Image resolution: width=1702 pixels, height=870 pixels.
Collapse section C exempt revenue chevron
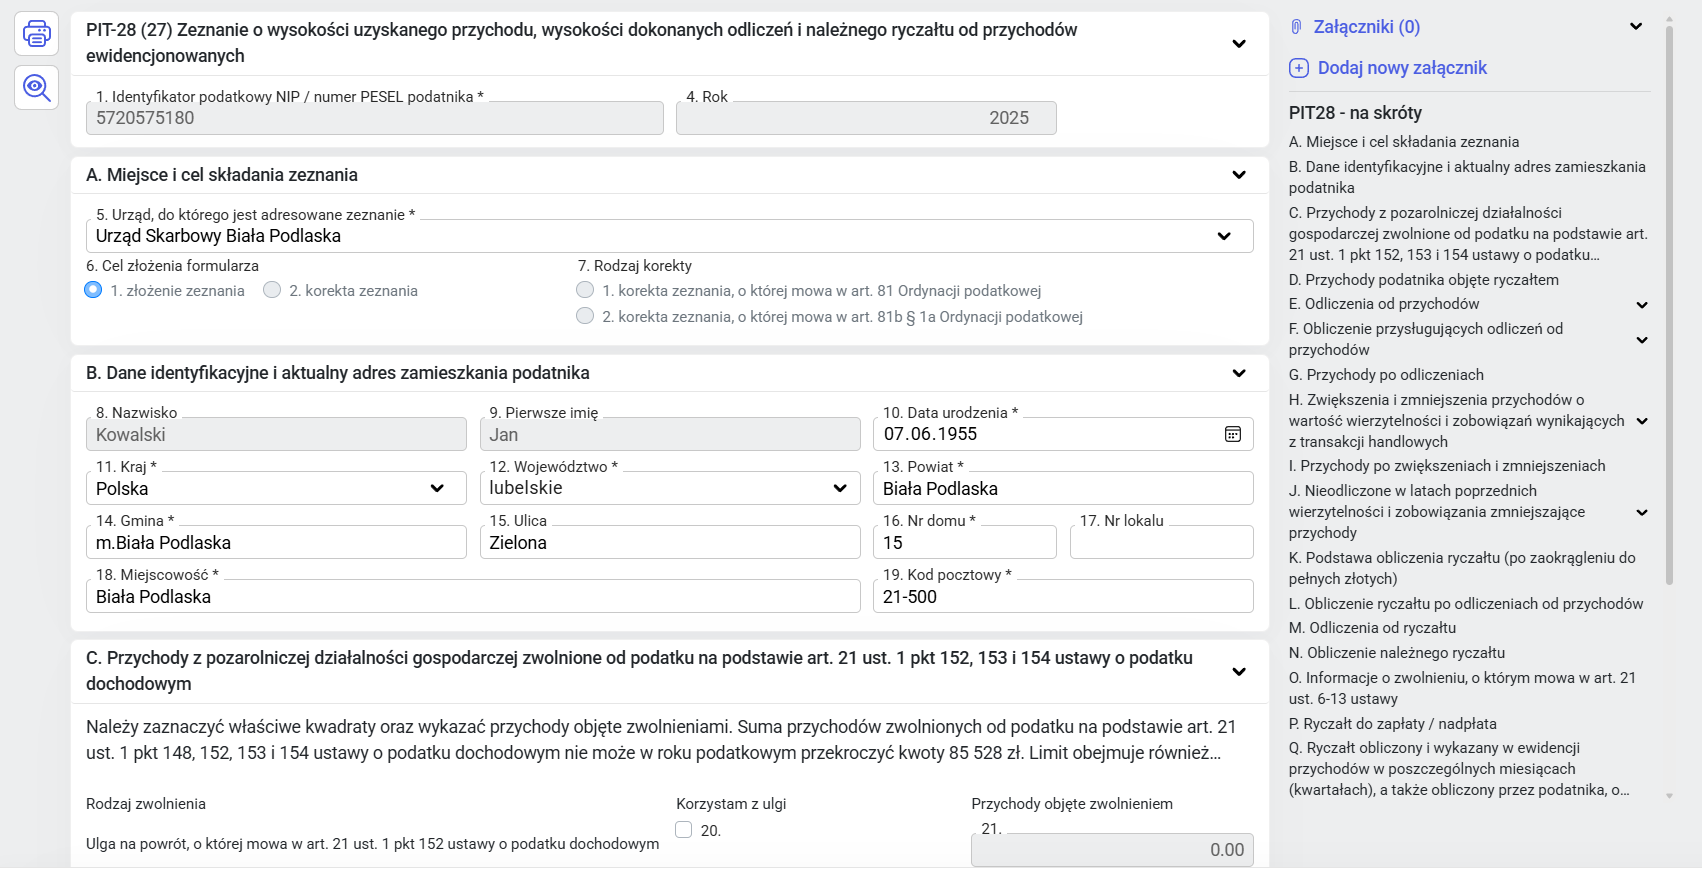1239,671
